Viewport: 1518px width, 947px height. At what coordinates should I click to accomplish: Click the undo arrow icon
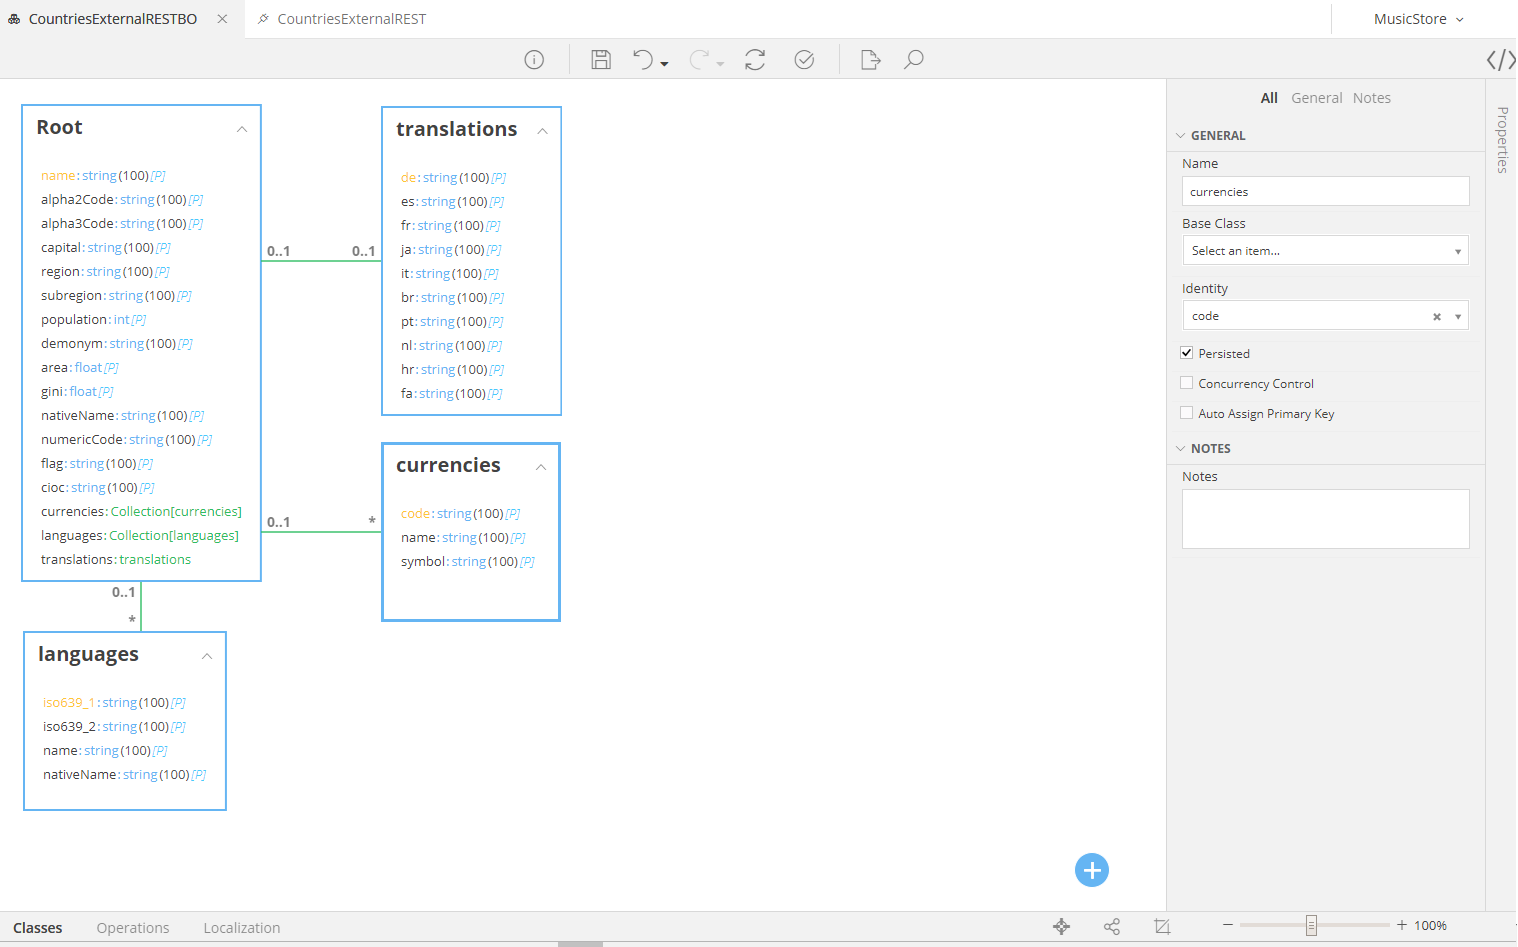(643, 60)
